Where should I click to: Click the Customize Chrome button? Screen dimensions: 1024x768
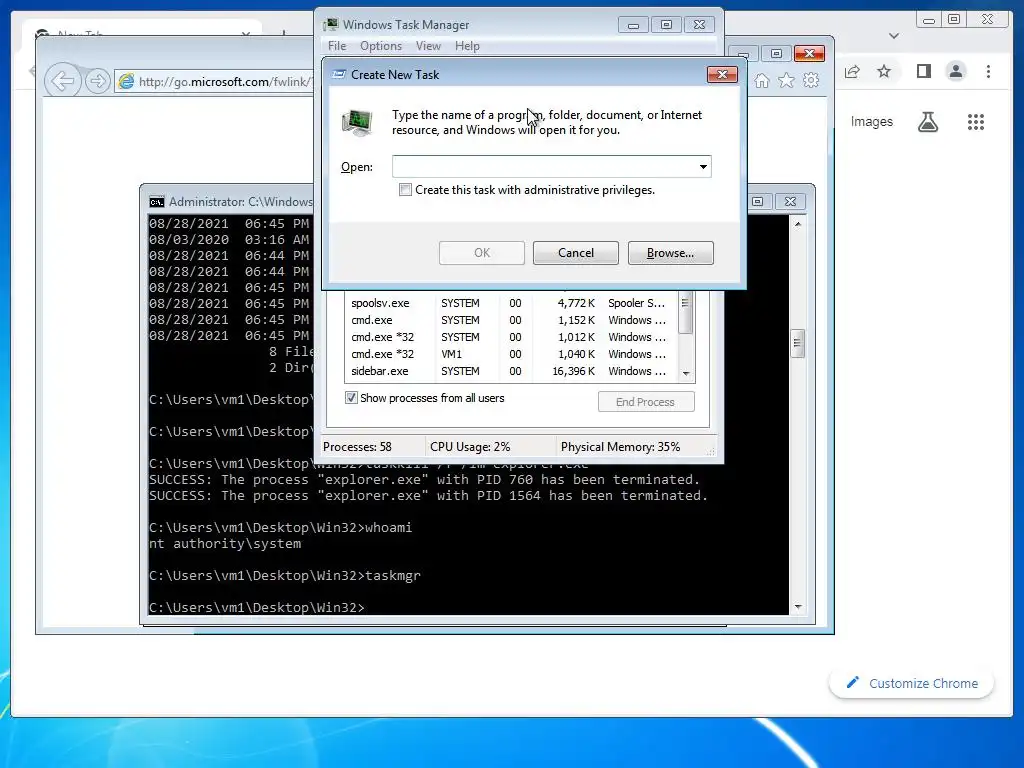click(x=912, y=683)
